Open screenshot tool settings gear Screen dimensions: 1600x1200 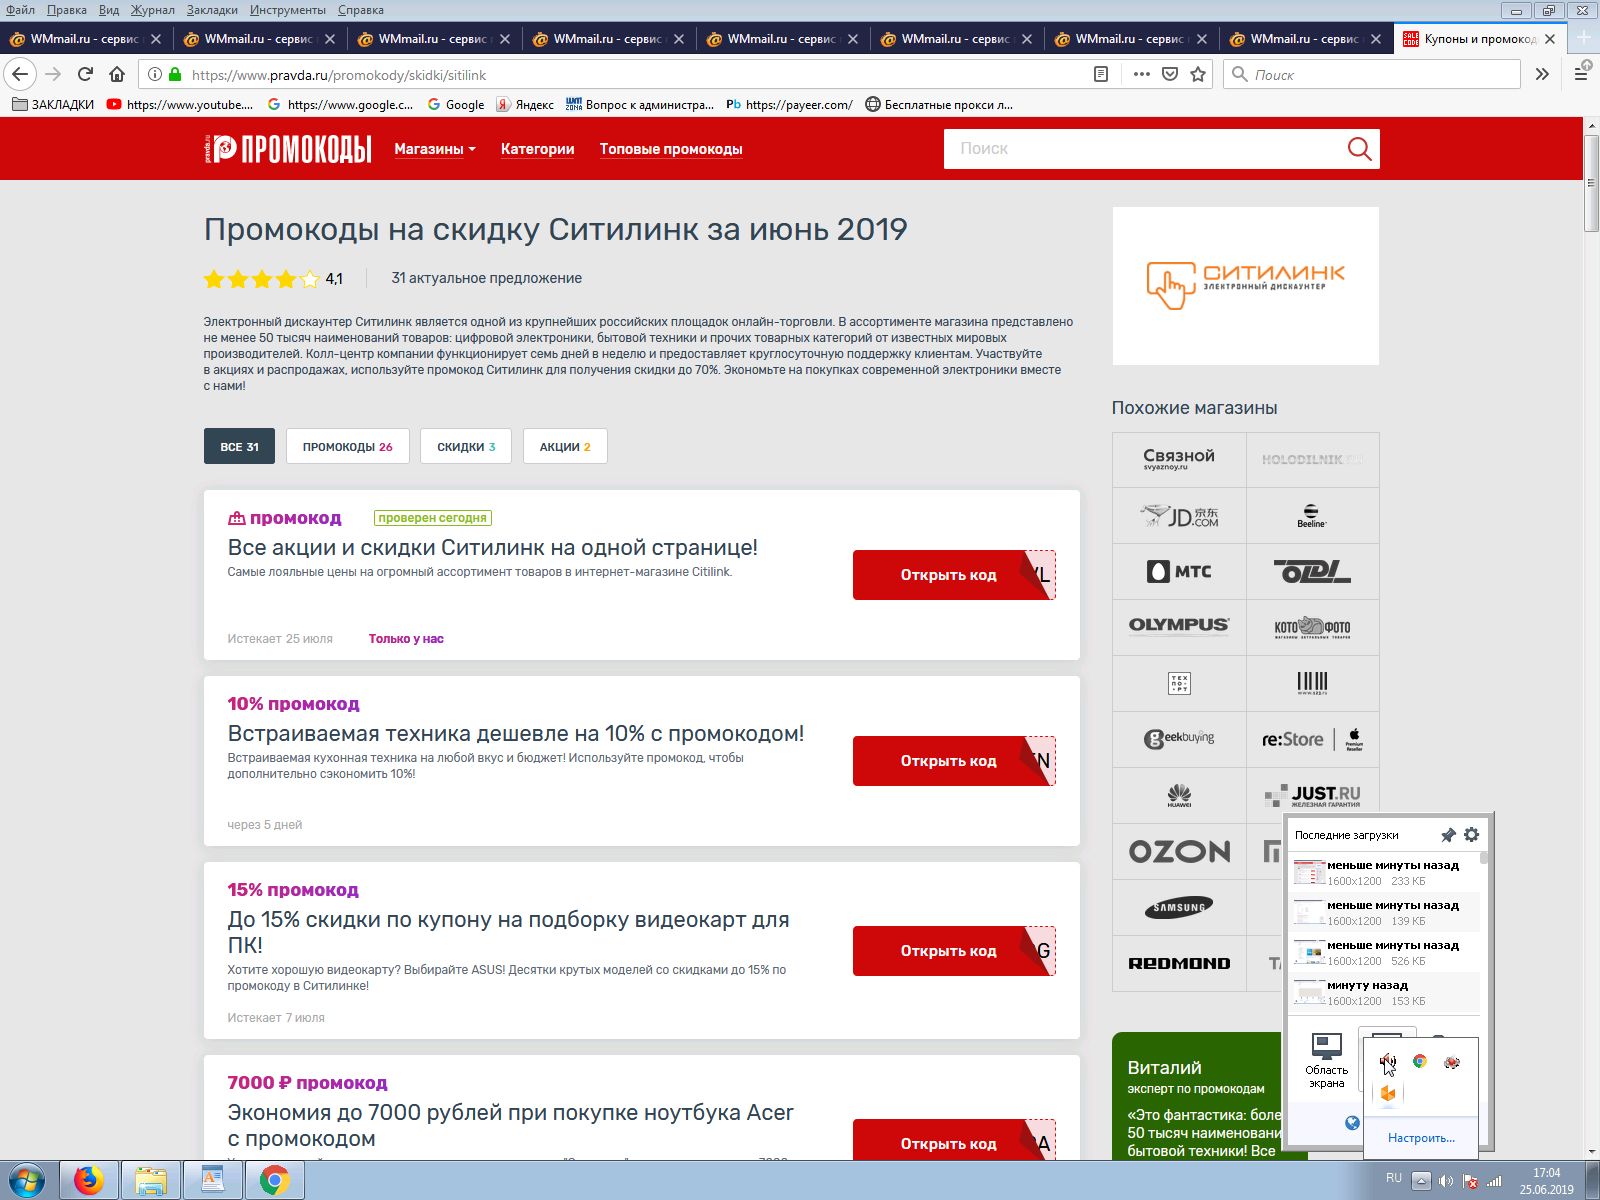click(x=1471, y=835)
